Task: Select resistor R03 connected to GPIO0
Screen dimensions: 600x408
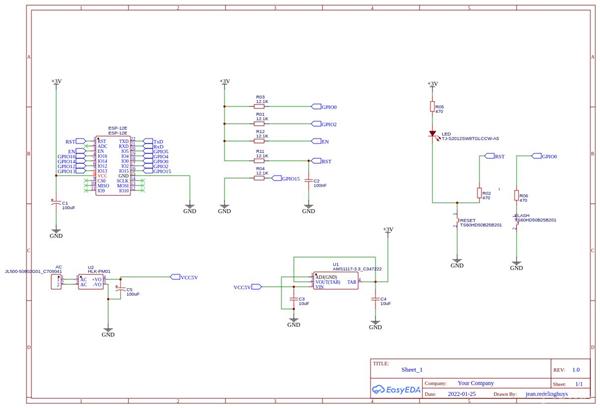Action: pos(259,106)
